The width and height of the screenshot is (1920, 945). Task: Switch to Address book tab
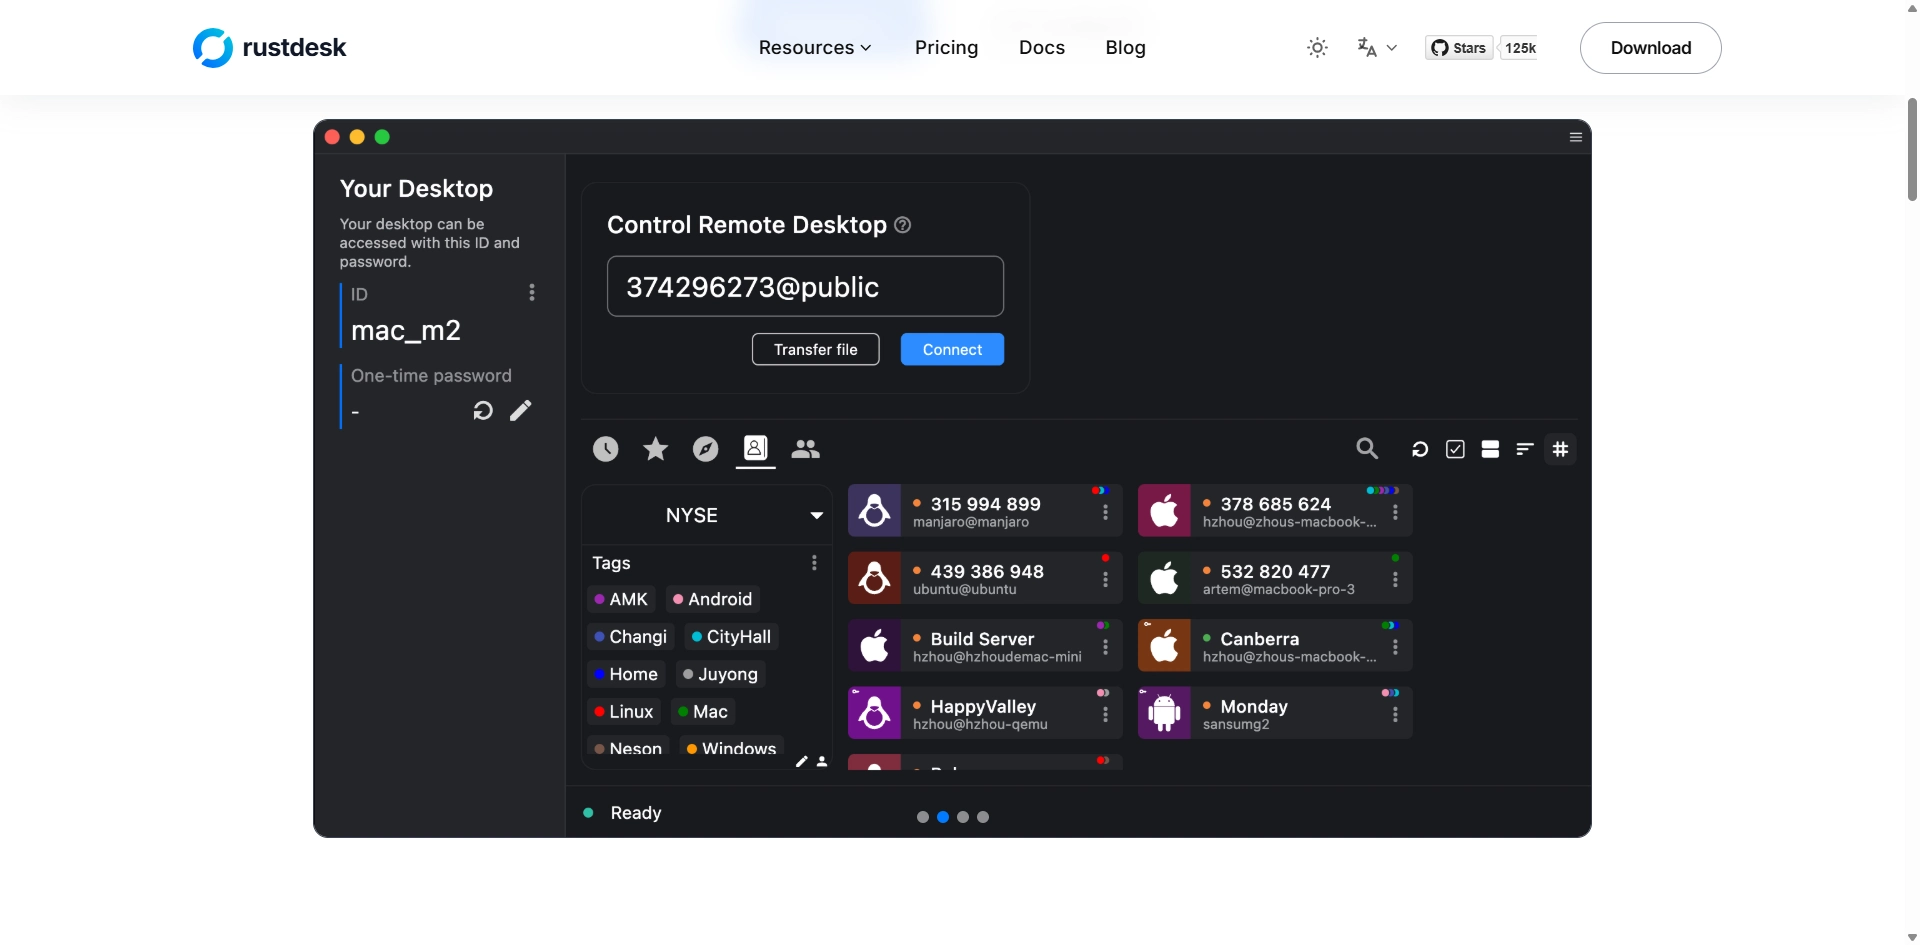coord(755,448)
